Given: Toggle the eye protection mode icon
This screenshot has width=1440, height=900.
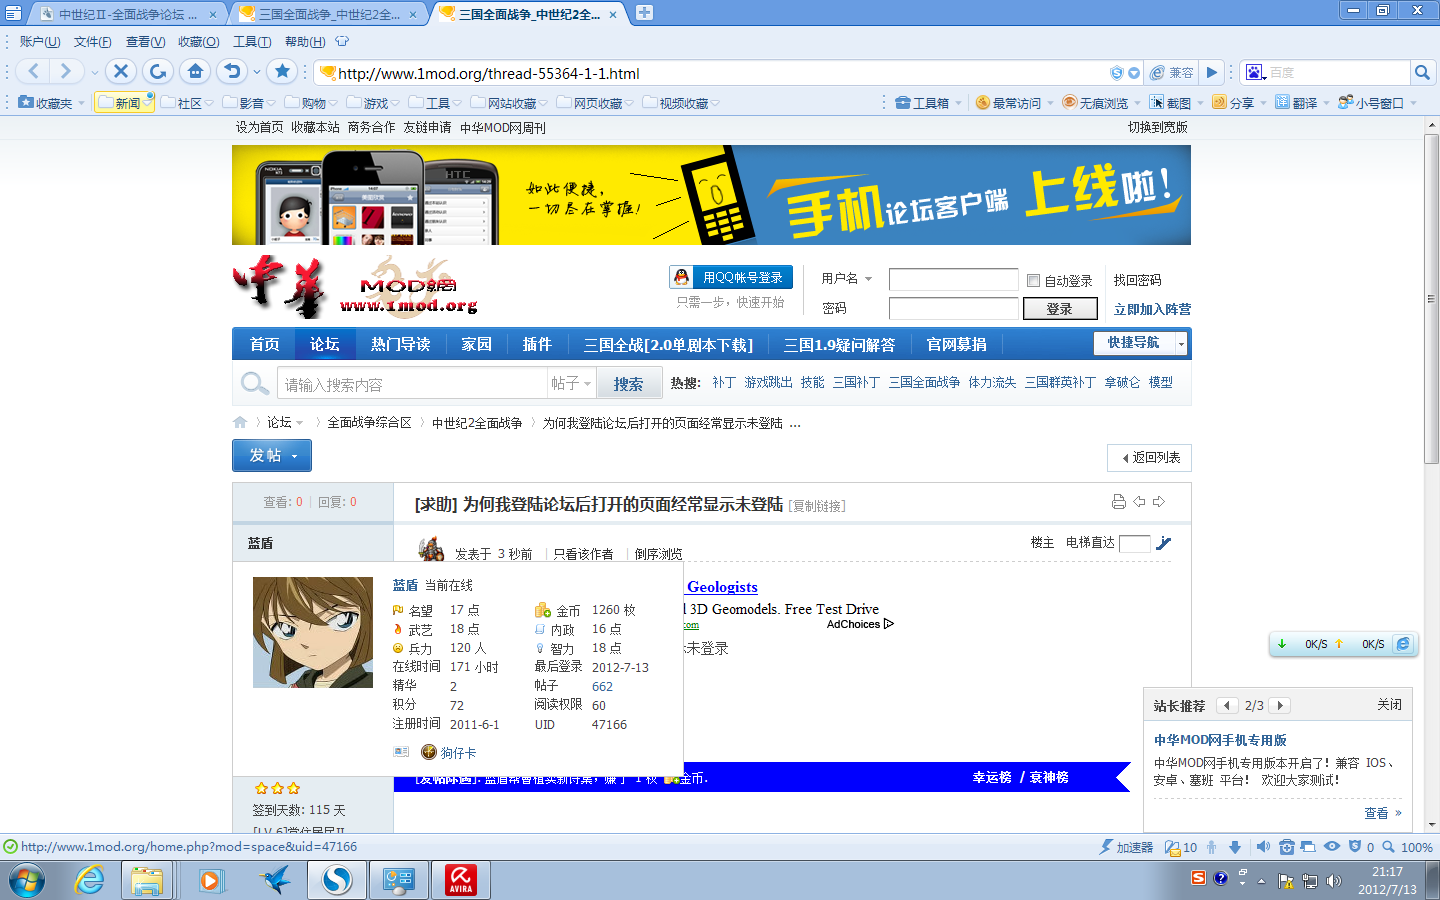Looking at the screenshot, I should pos(1330,847).
